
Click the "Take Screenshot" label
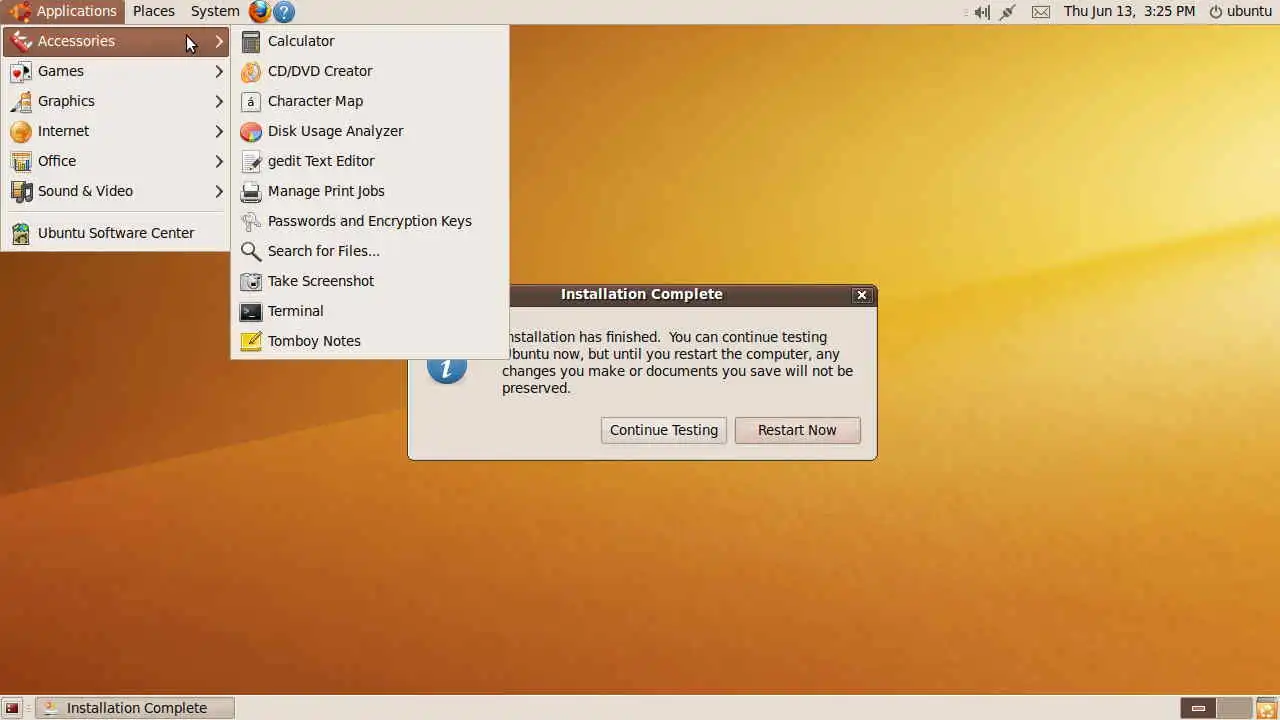coord(321,281)
